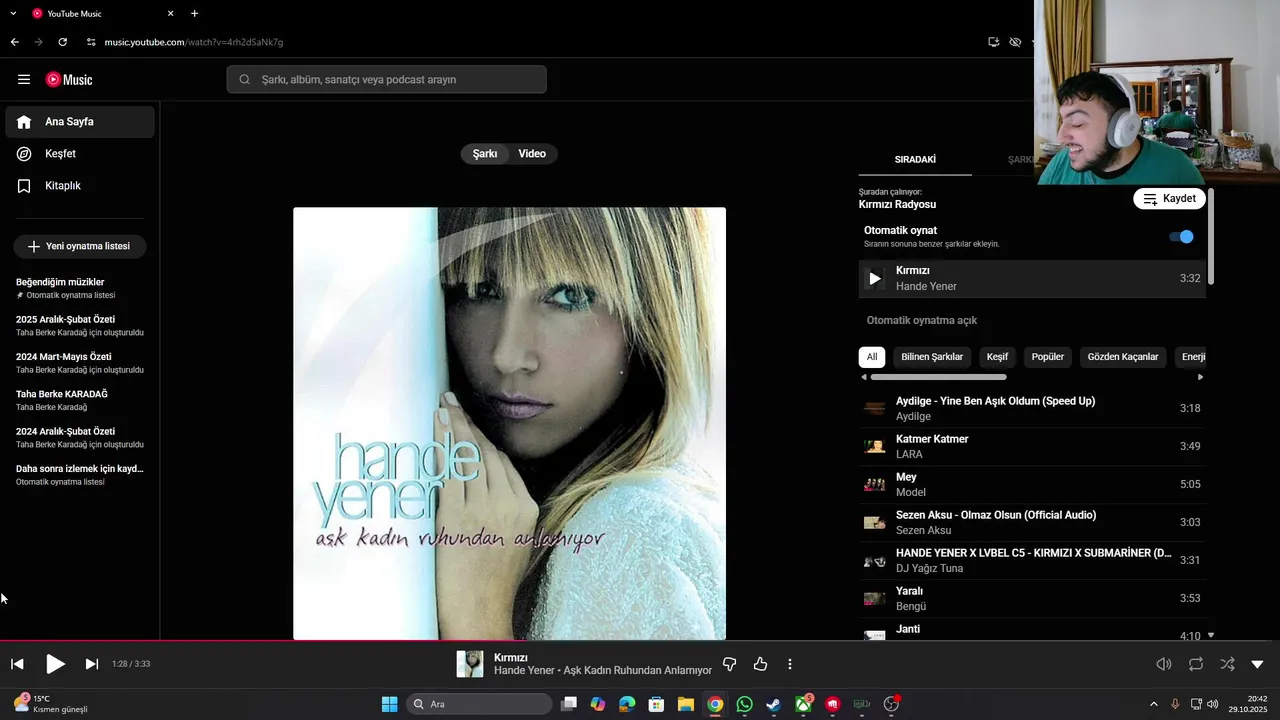Open WhatsApp from the taskbar
This screenshot has width=1280, height=720.
coord(744,704)
